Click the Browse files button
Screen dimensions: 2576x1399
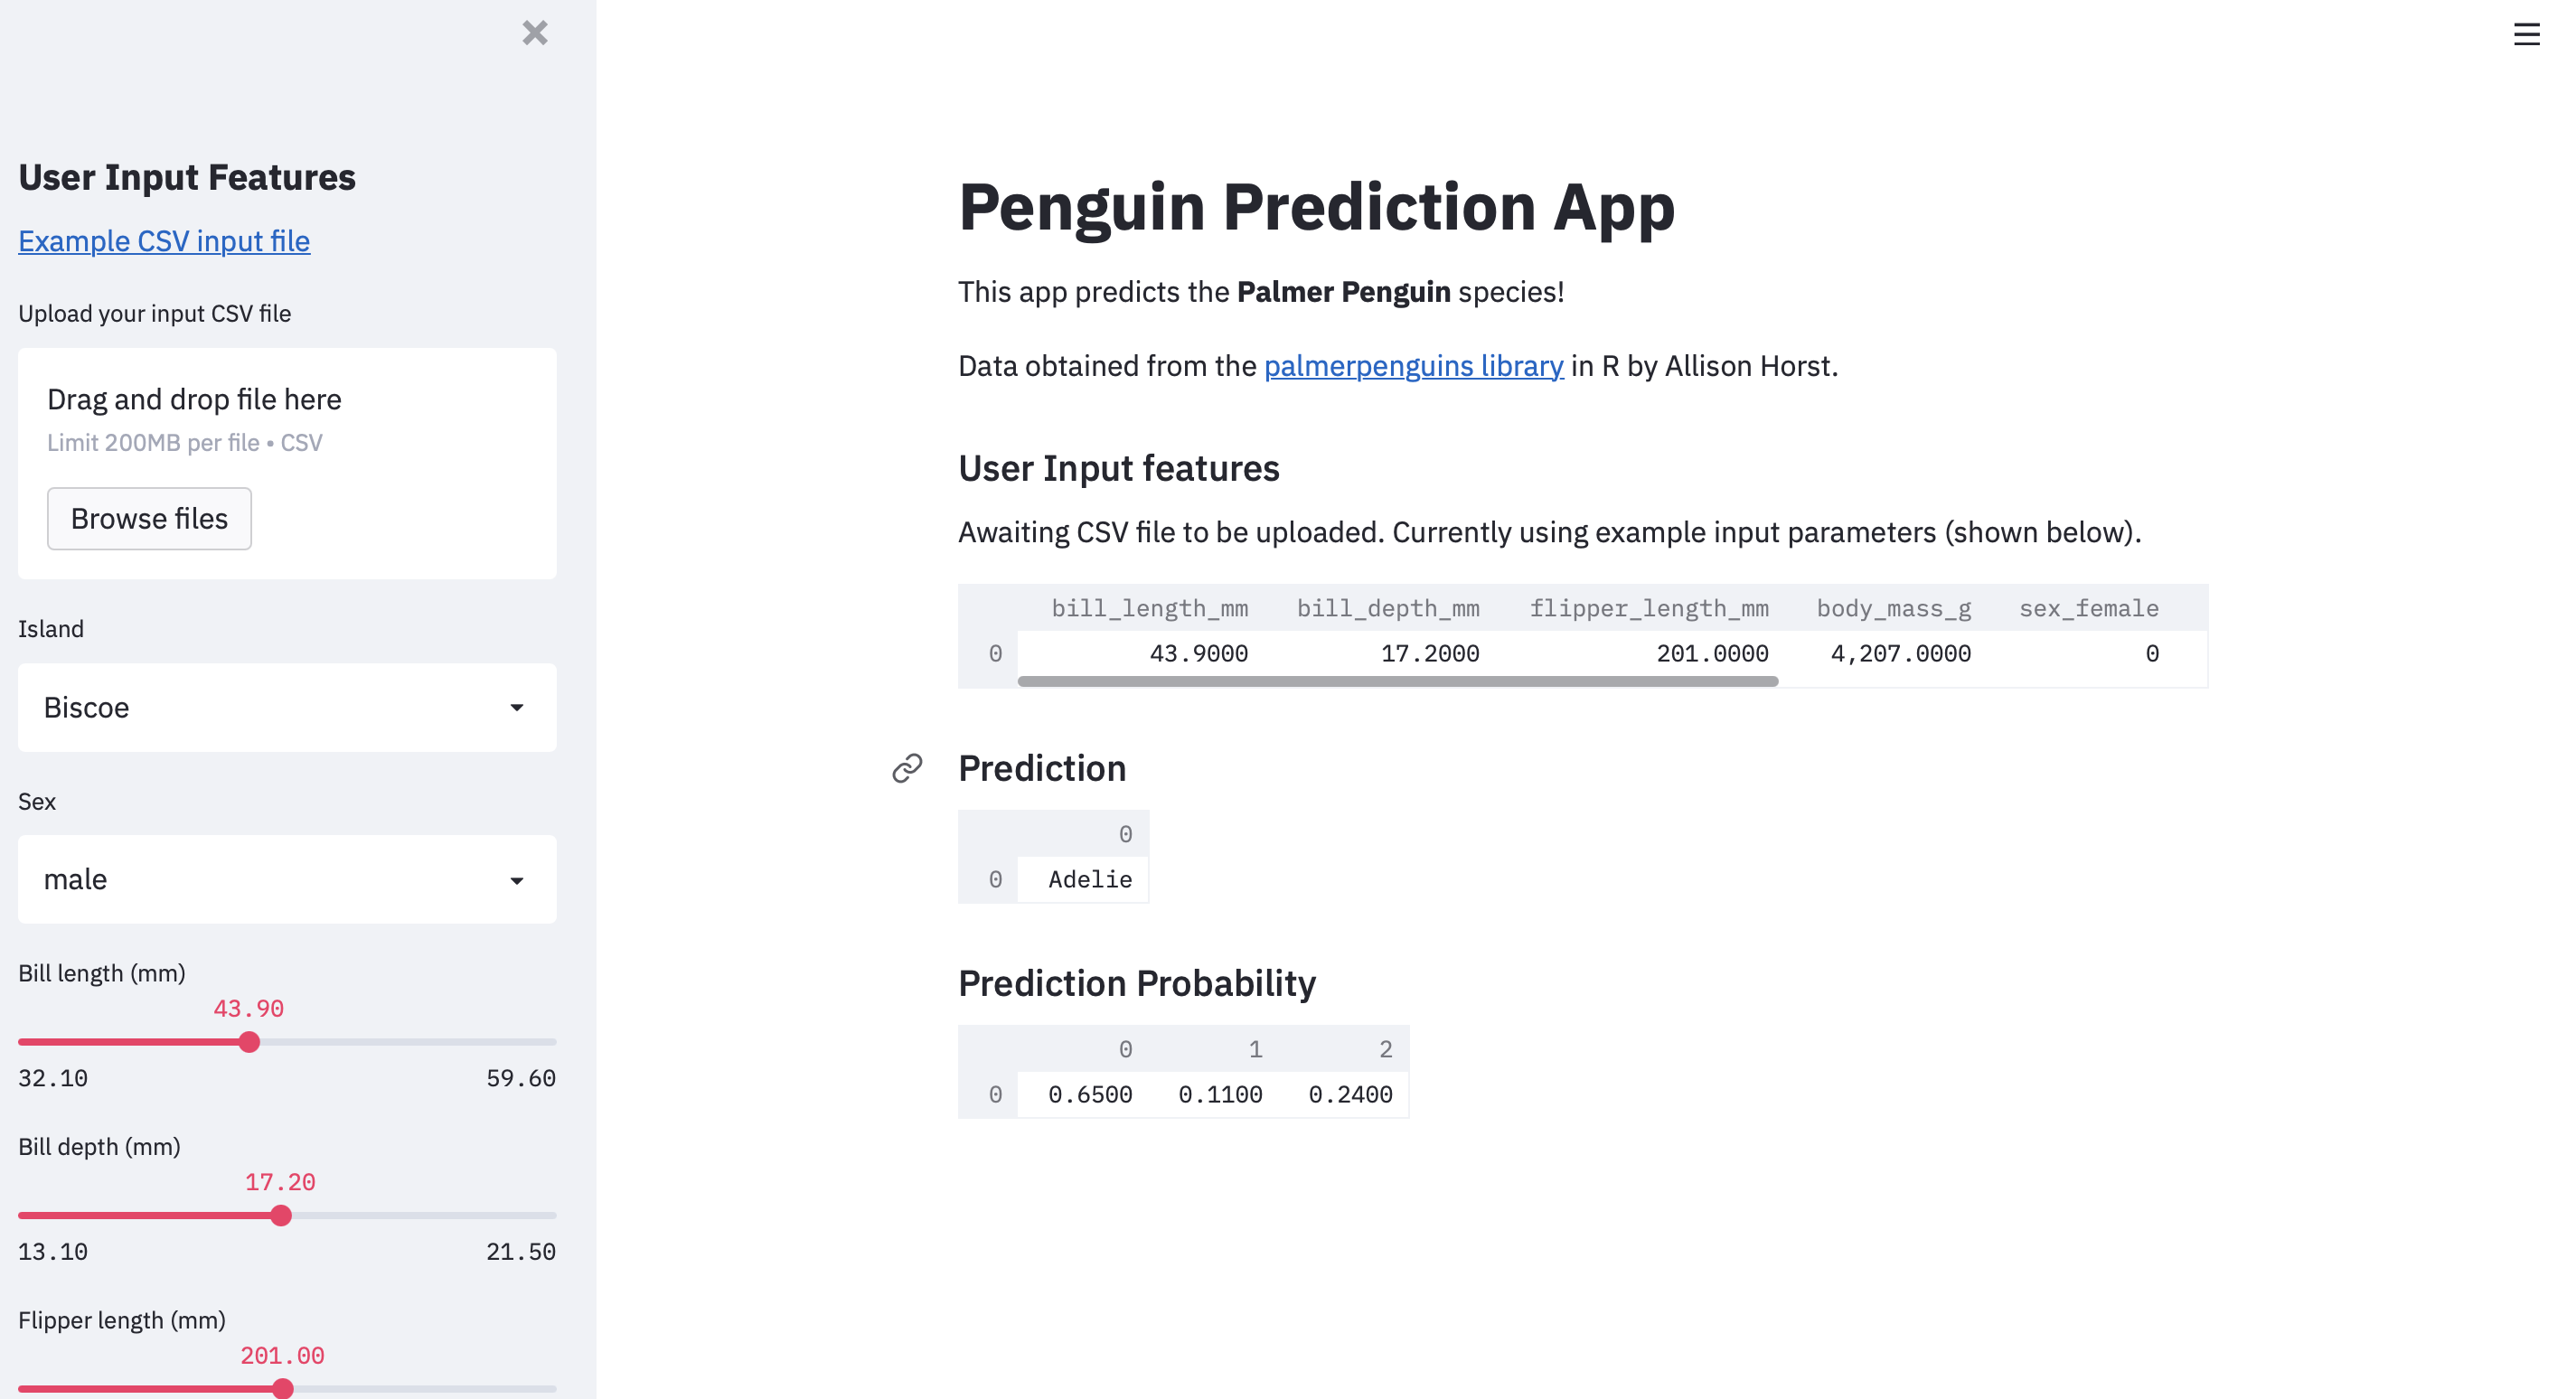tap(149, 518)
